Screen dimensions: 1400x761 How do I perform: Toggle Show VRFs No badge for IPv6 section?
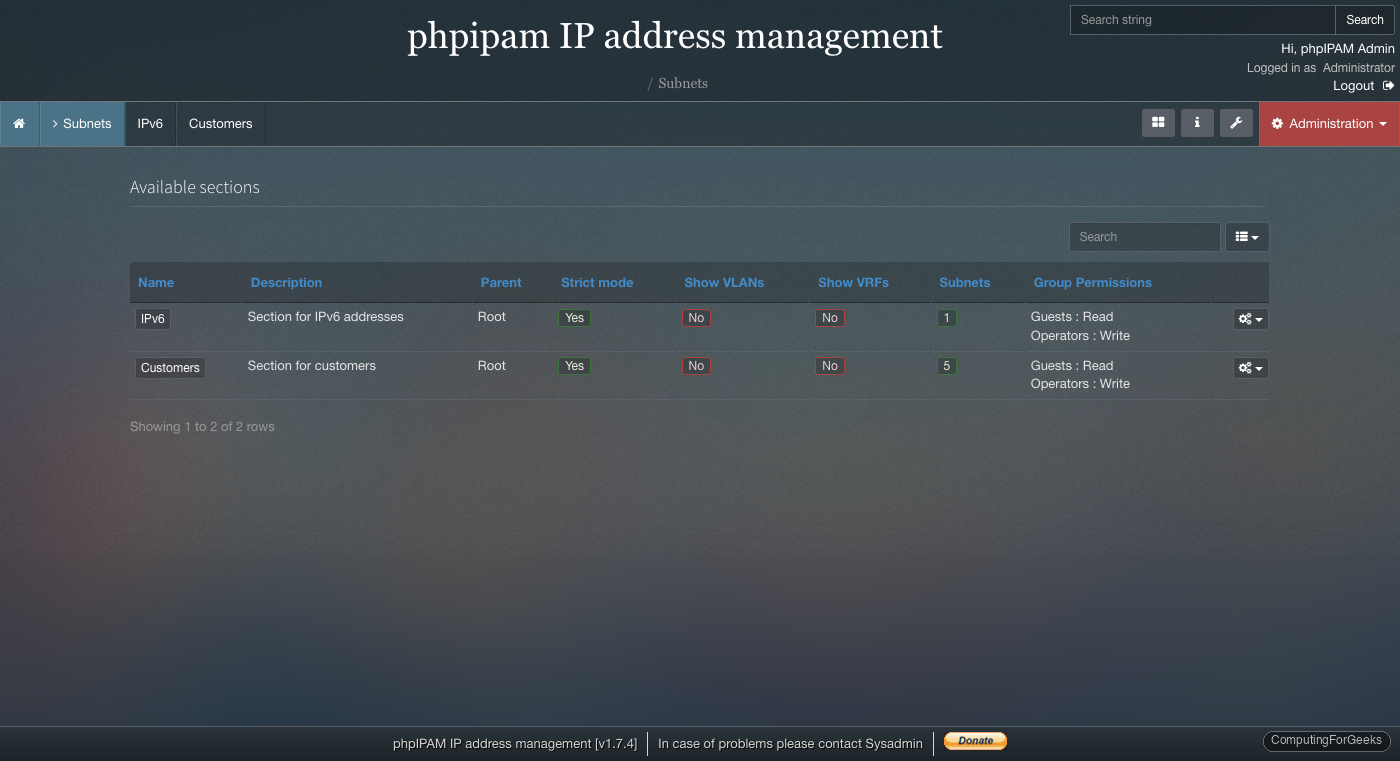(830, 317)
